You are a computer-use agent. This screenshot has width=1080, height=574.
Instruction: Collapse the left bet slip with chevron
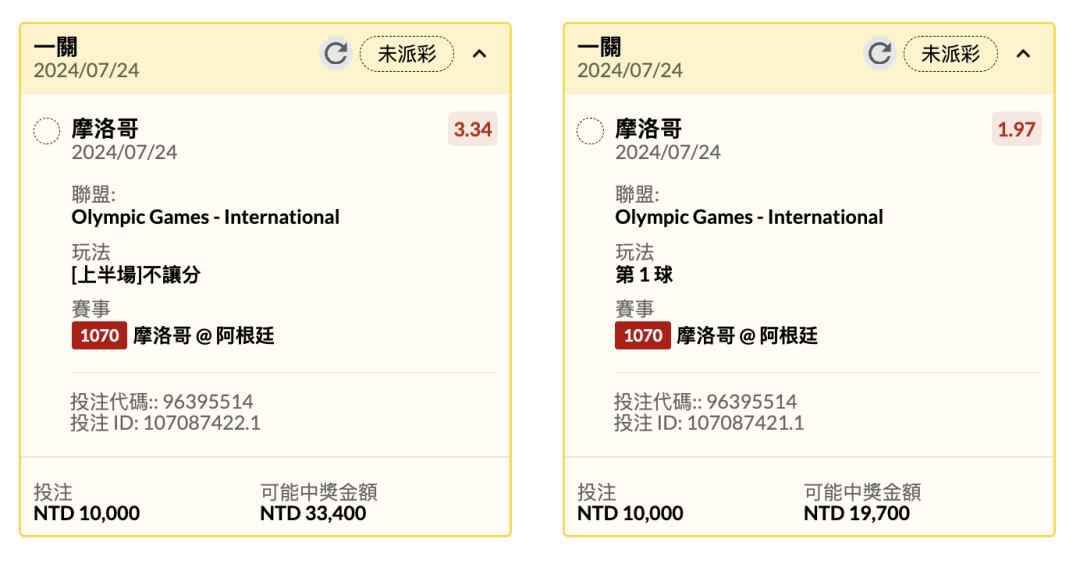click(x=479, y=54)
